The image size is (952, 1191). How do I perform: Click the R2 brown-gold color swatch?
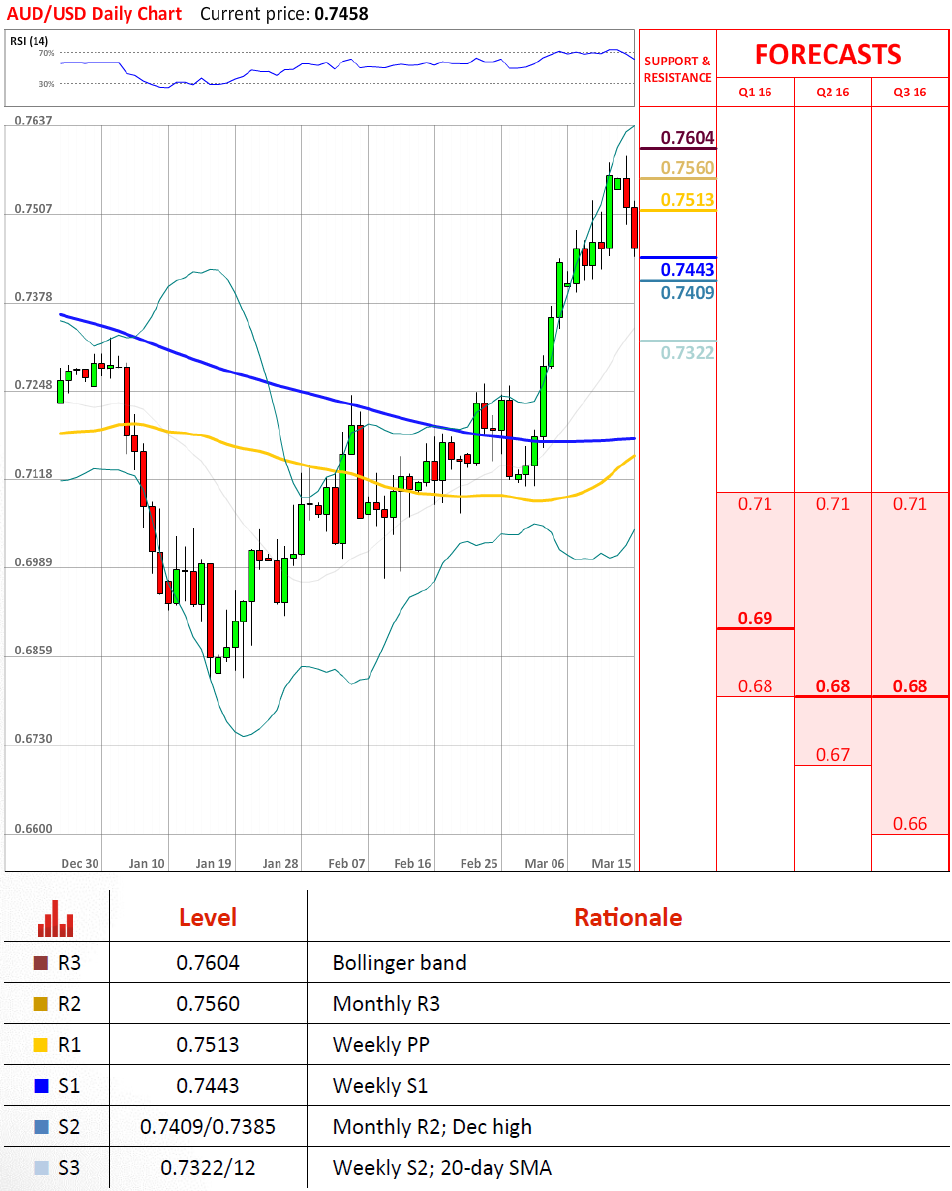[x=41, y=1004]
